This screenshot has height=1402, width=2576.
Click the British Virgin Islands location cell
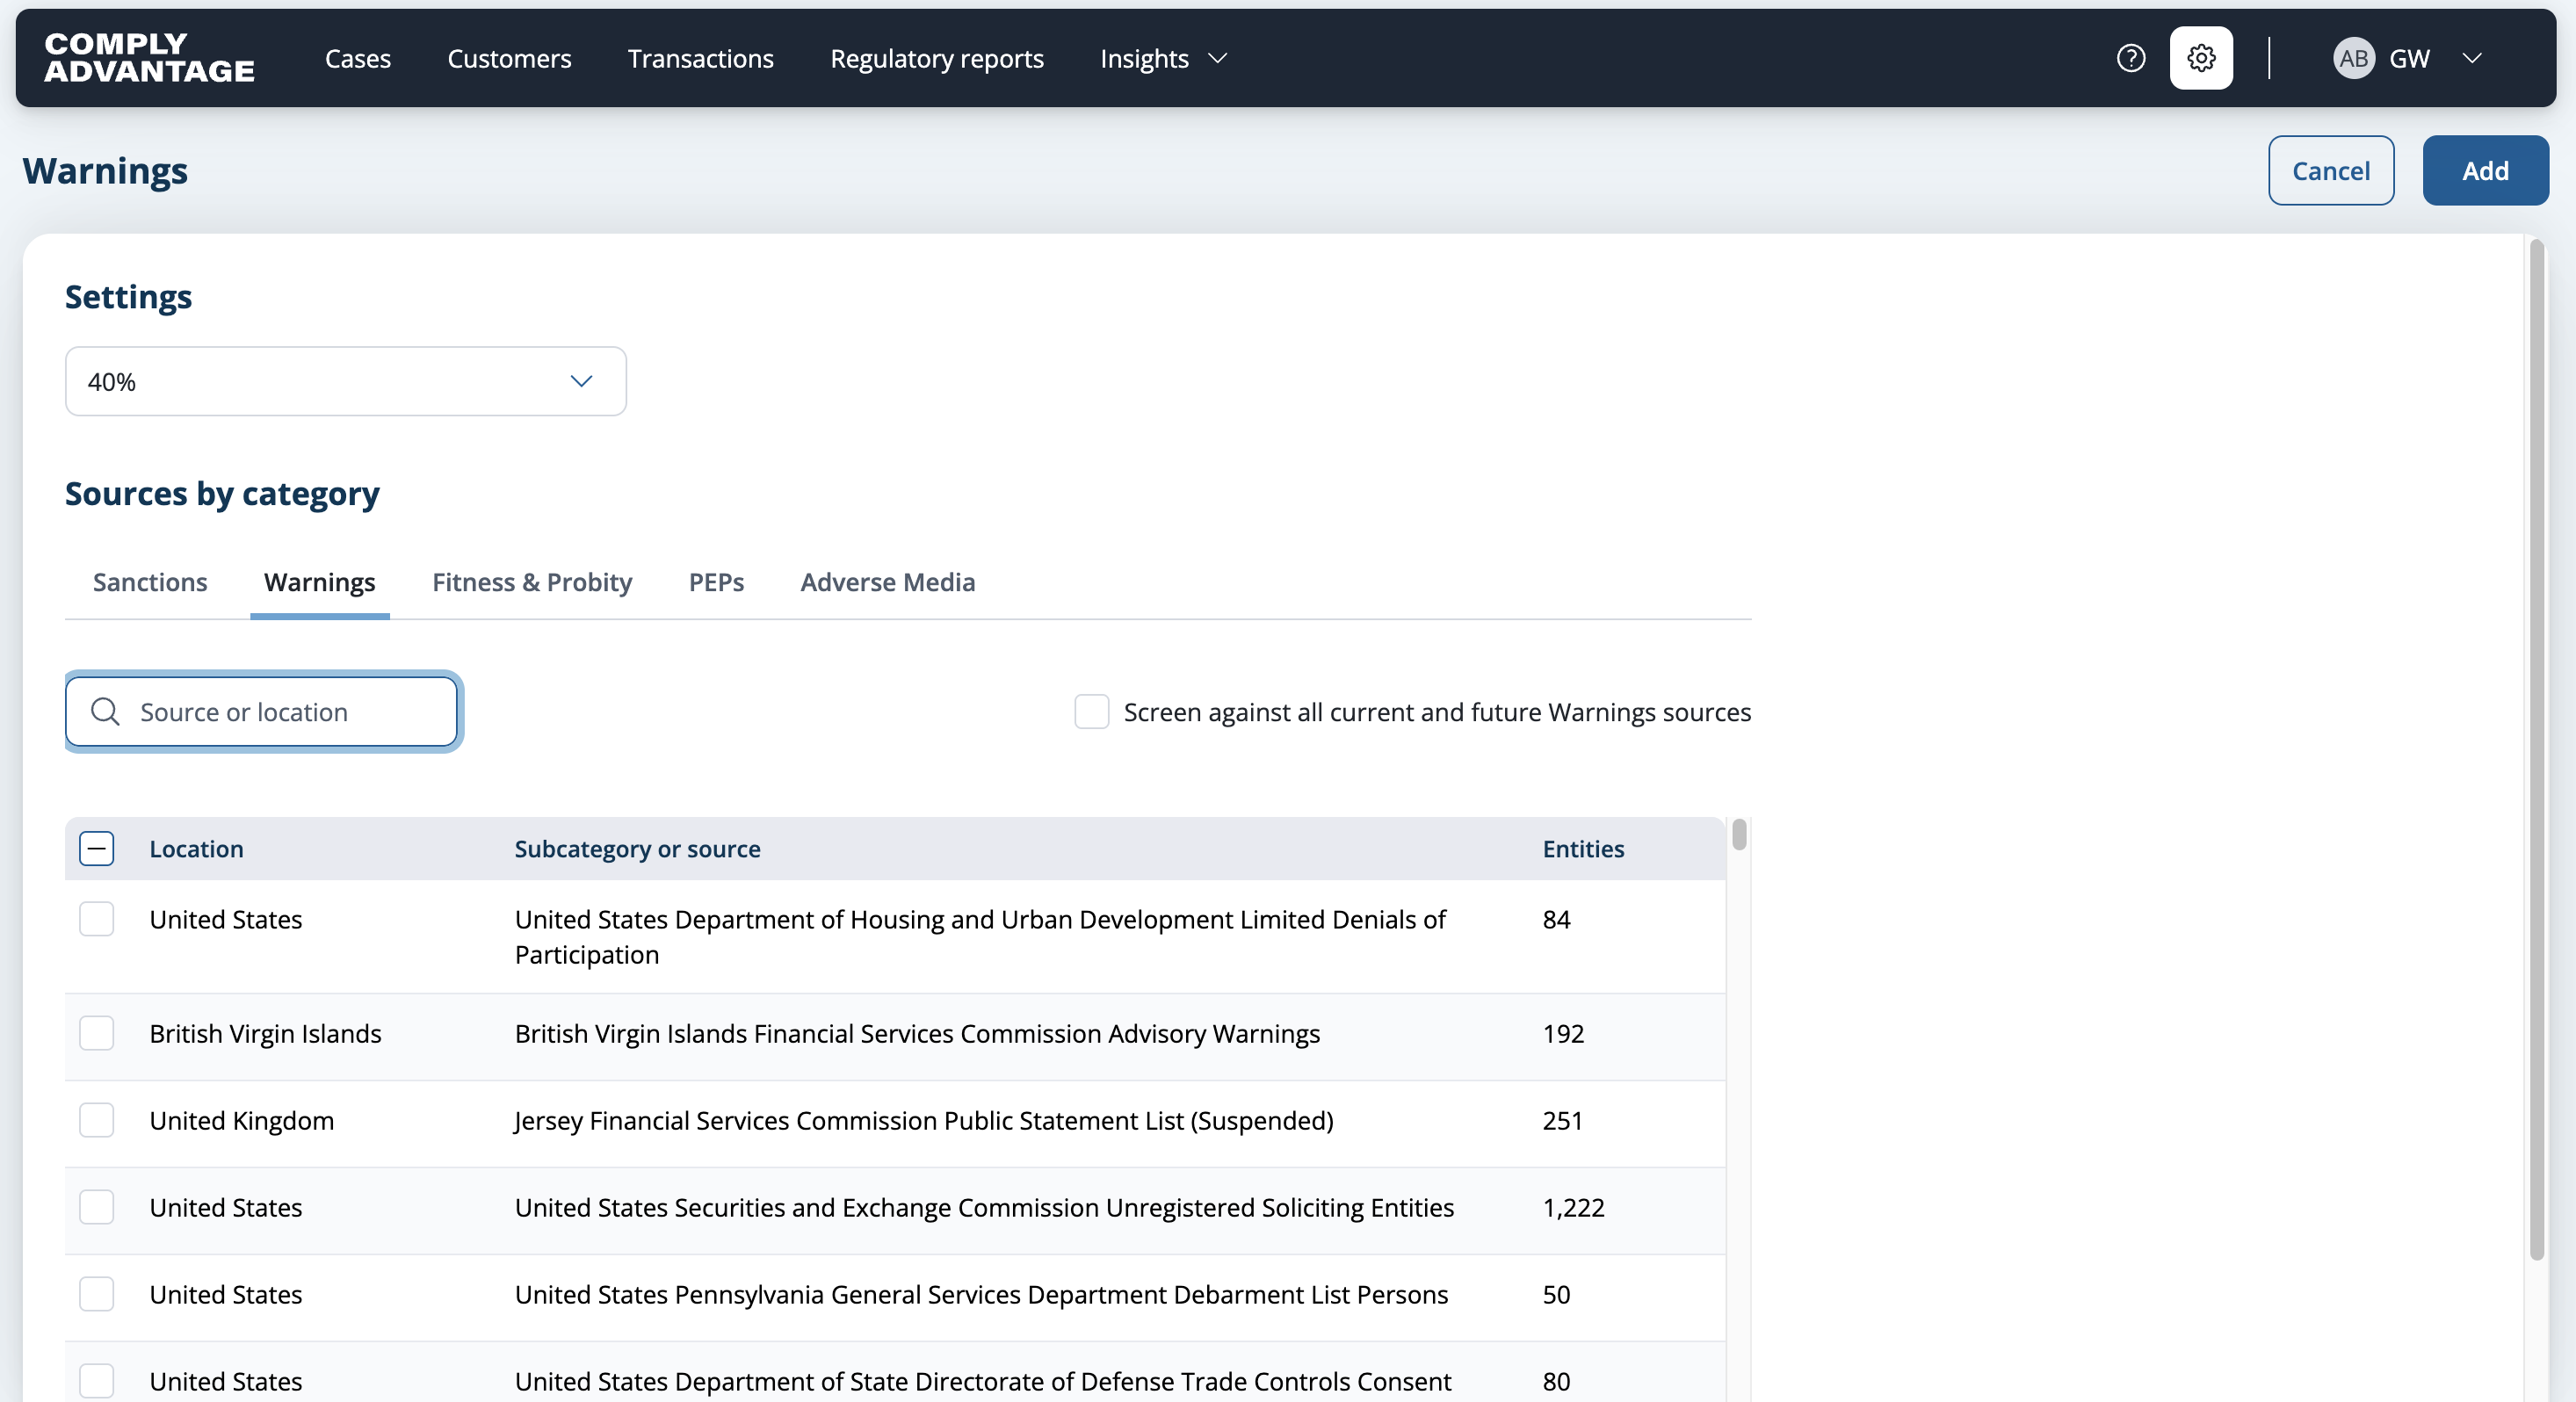(x=265, y=1032)
